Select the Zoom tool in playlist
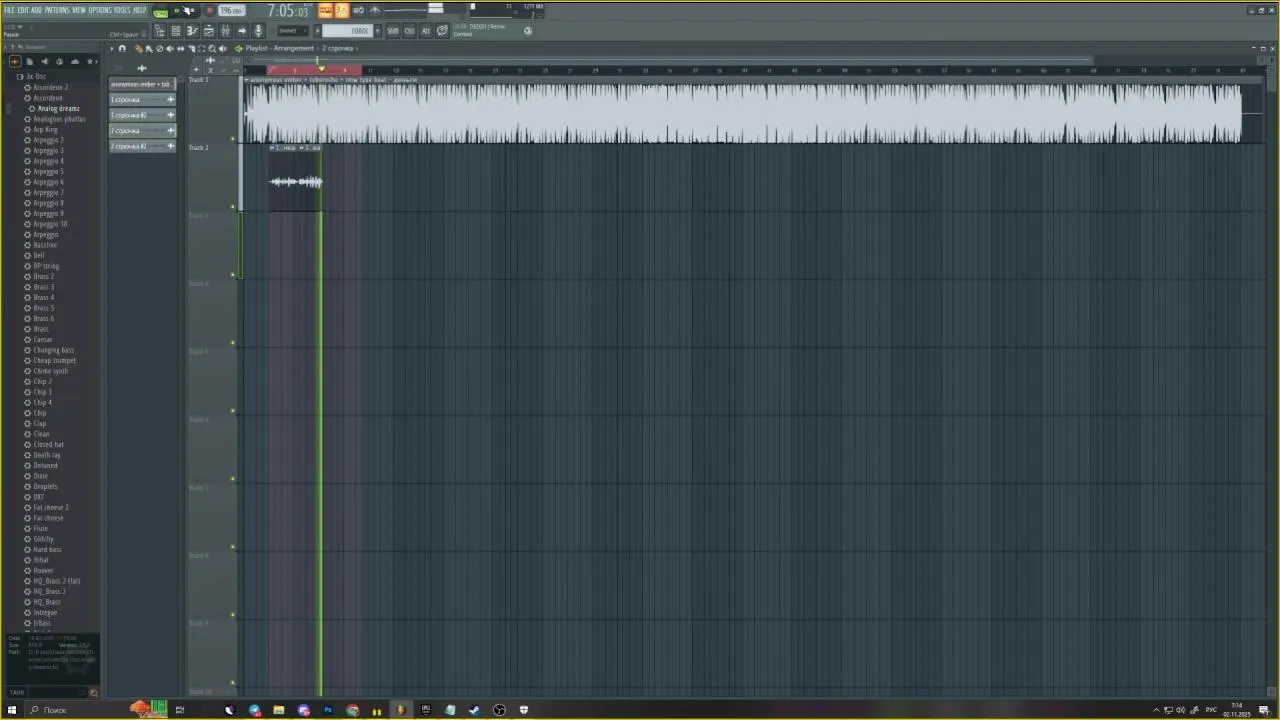 (212, 48)
